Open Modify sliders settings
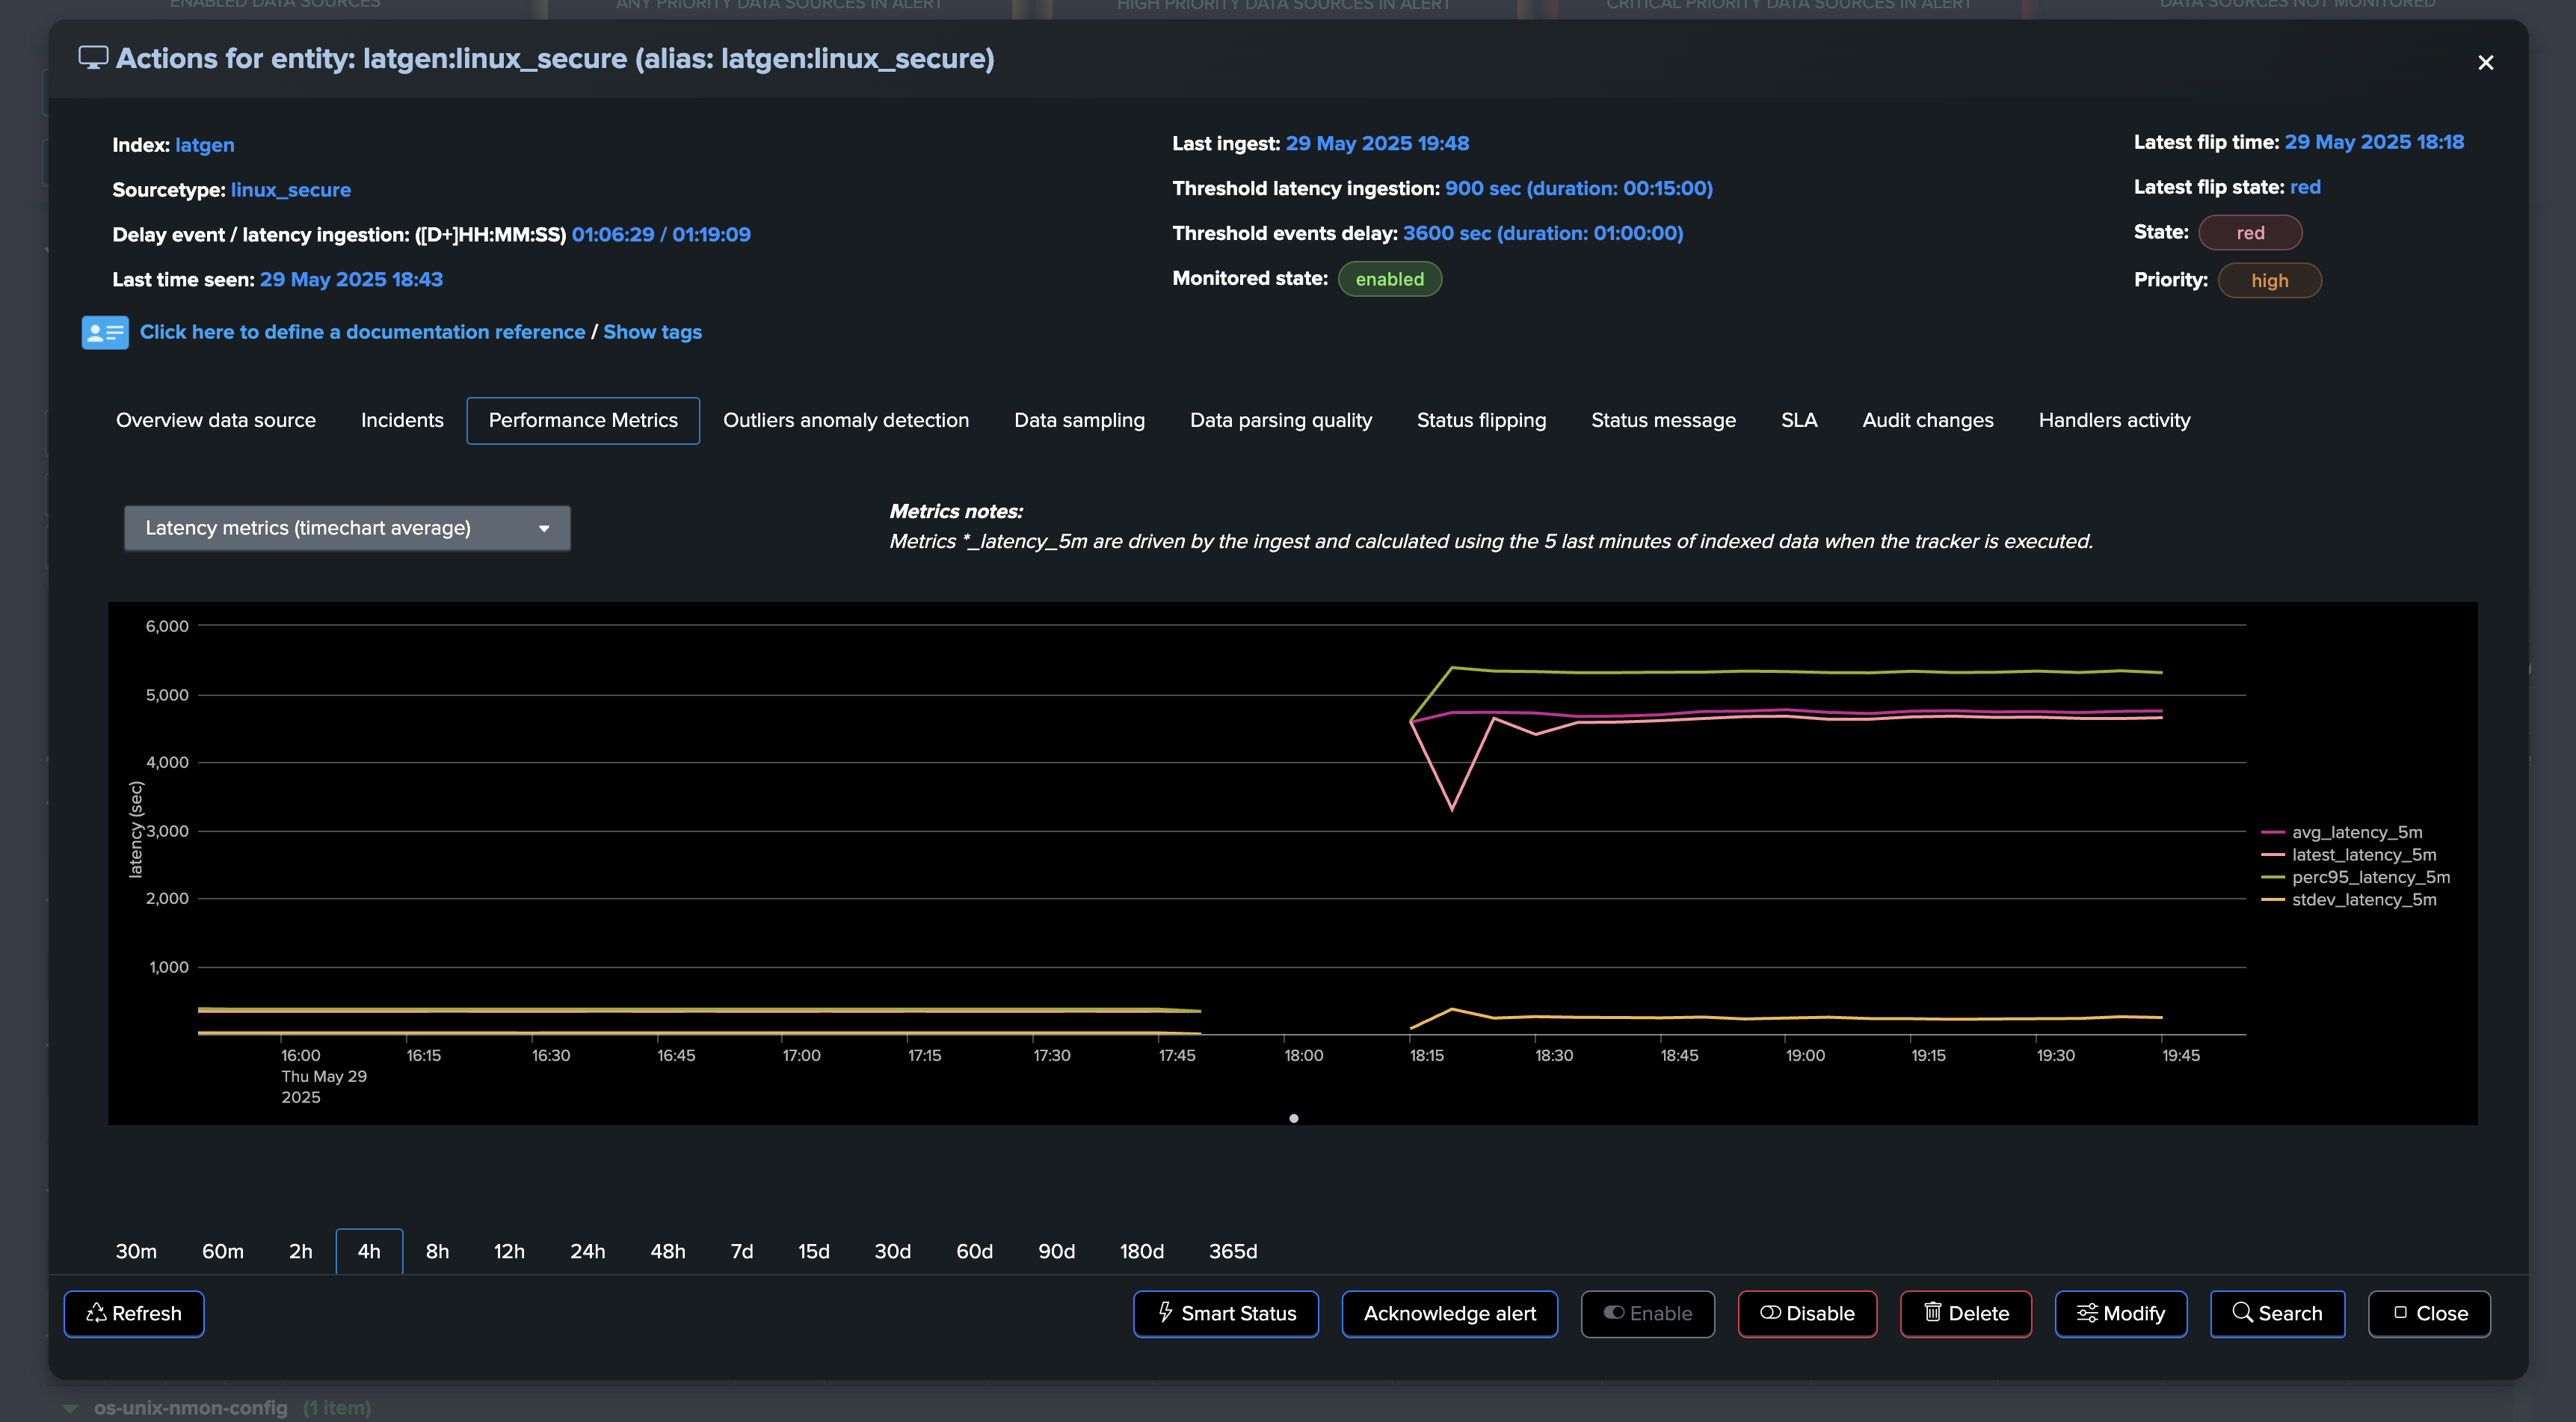Screen dimensions: 2576x1422 (2120, 1313)
